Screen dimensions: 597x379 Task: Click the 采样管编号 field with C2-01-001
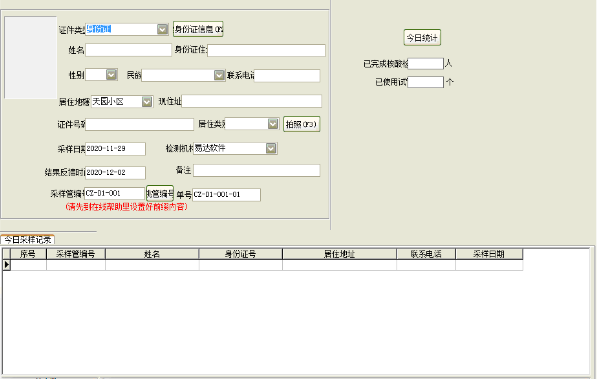click(x=114, y=193)
